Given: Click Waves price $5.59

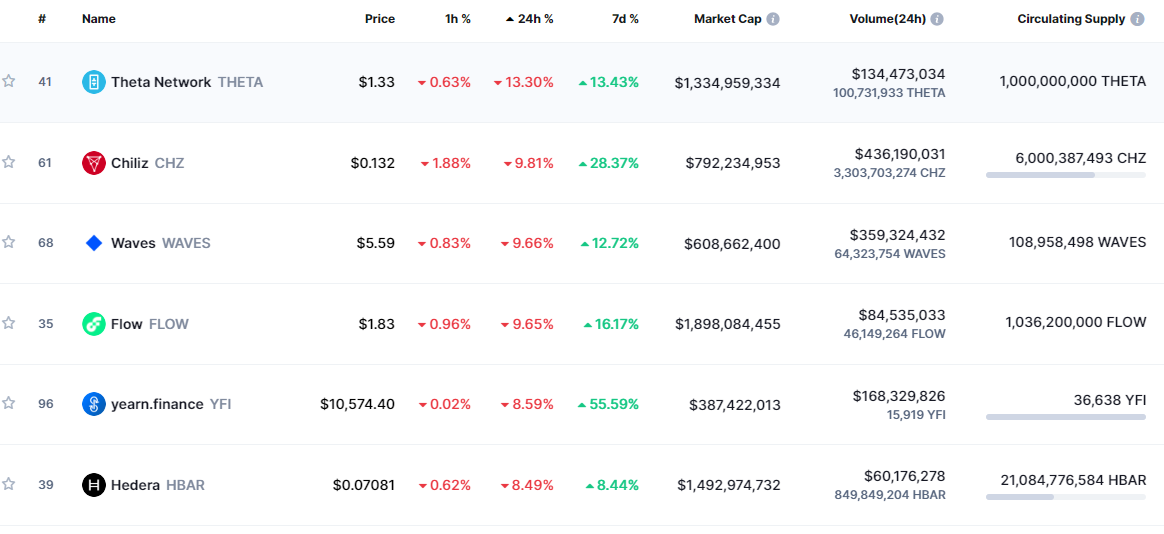Looking at the screenshot, I should tap(377, 243).
